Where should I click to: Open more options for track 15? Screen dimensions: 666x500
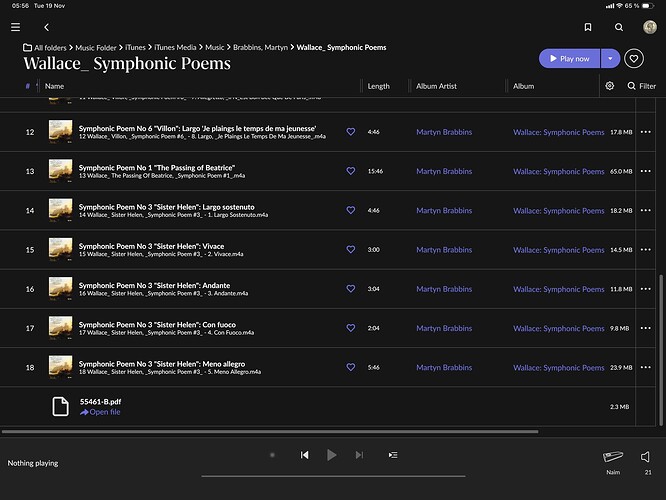tap(646, 249)
